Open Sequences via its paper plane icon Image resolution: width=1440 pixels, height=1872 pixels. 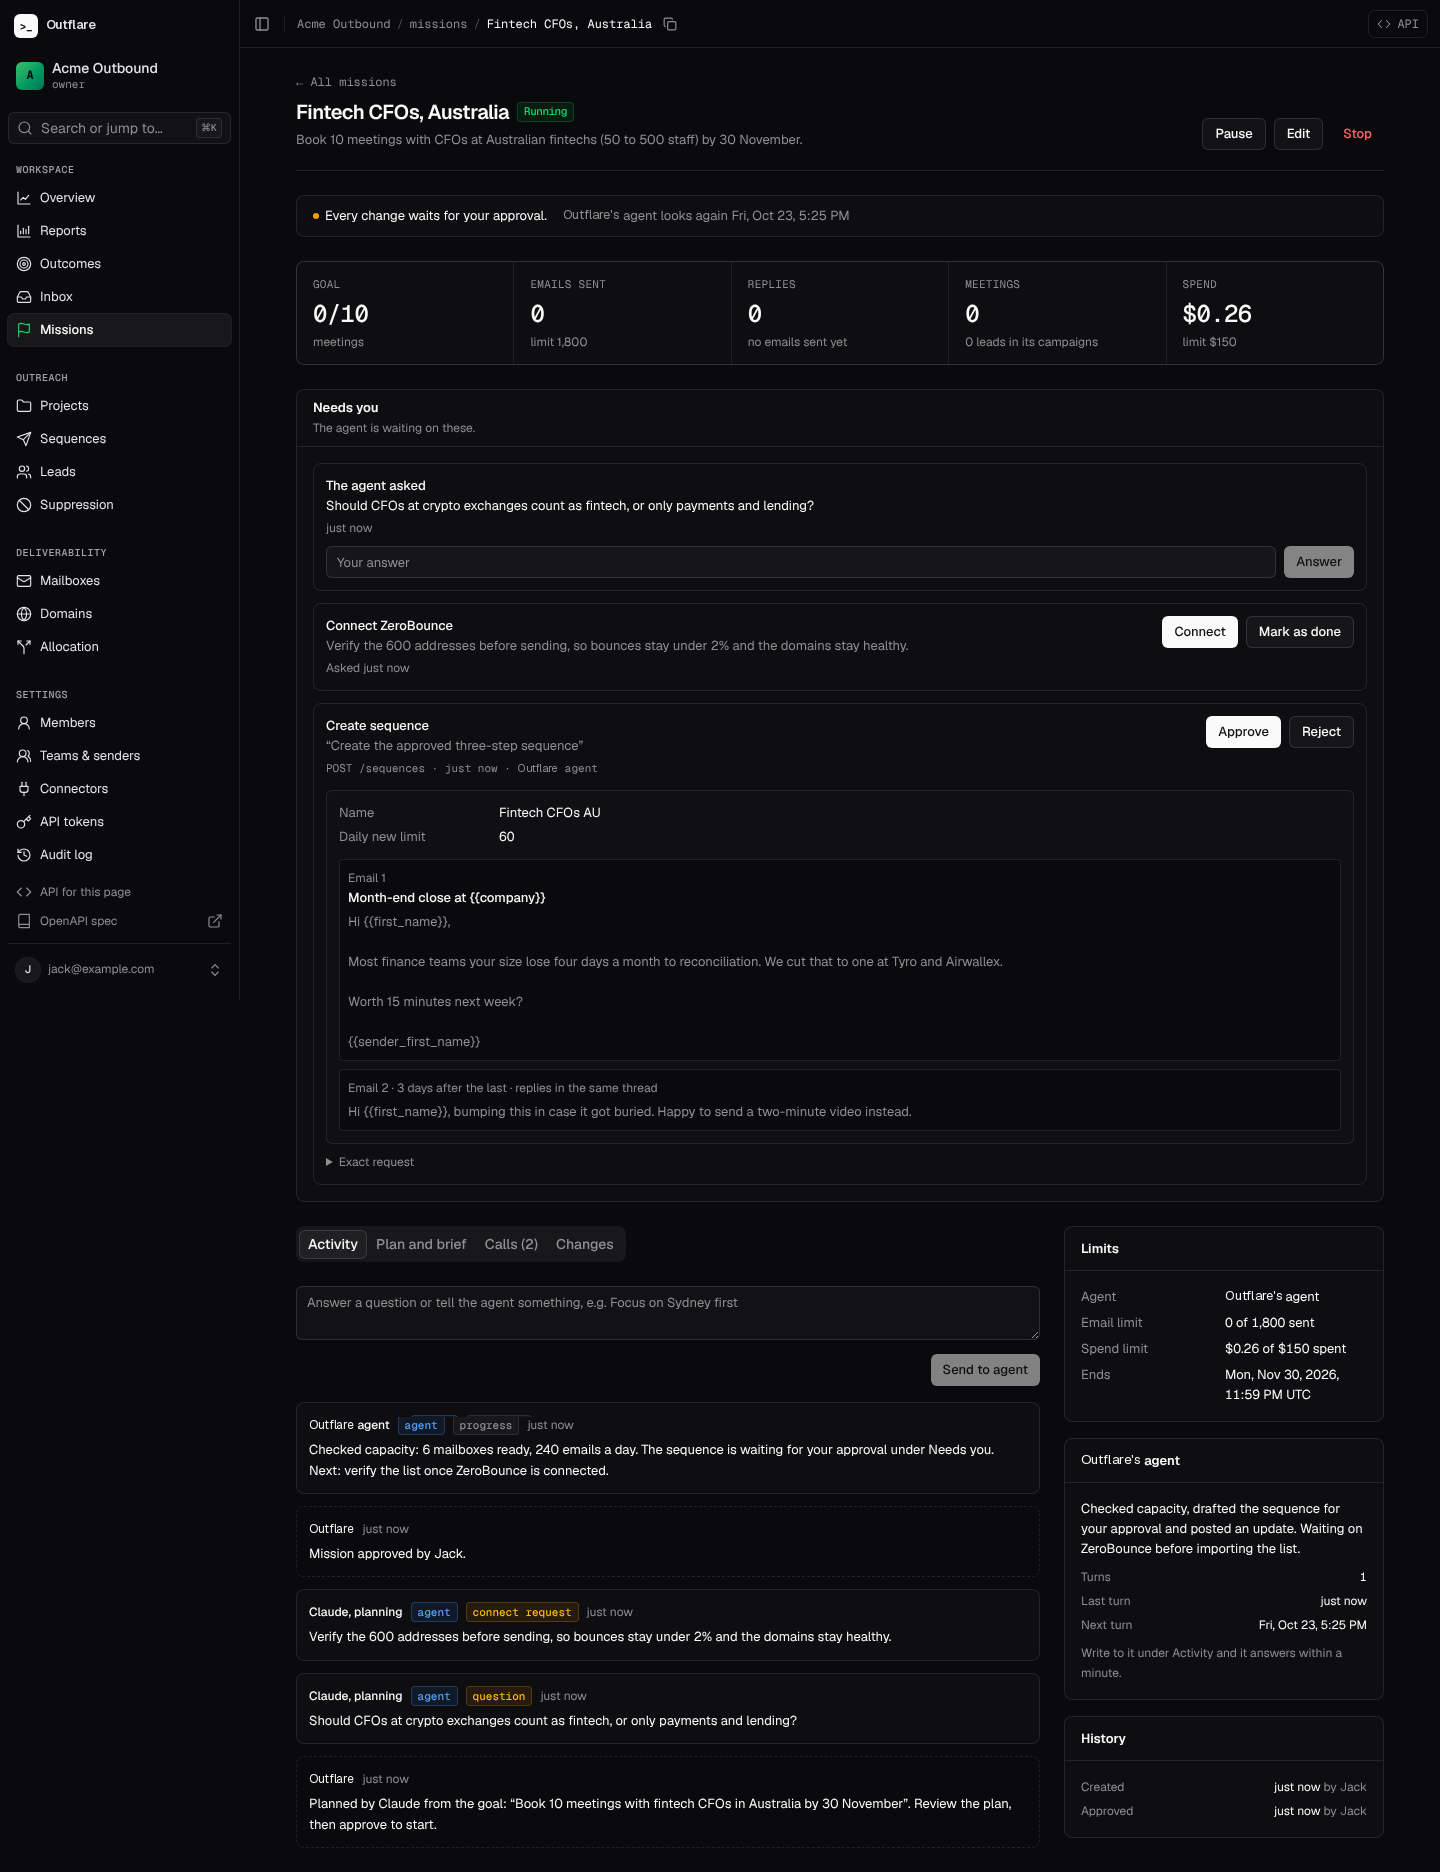[24, 439]
